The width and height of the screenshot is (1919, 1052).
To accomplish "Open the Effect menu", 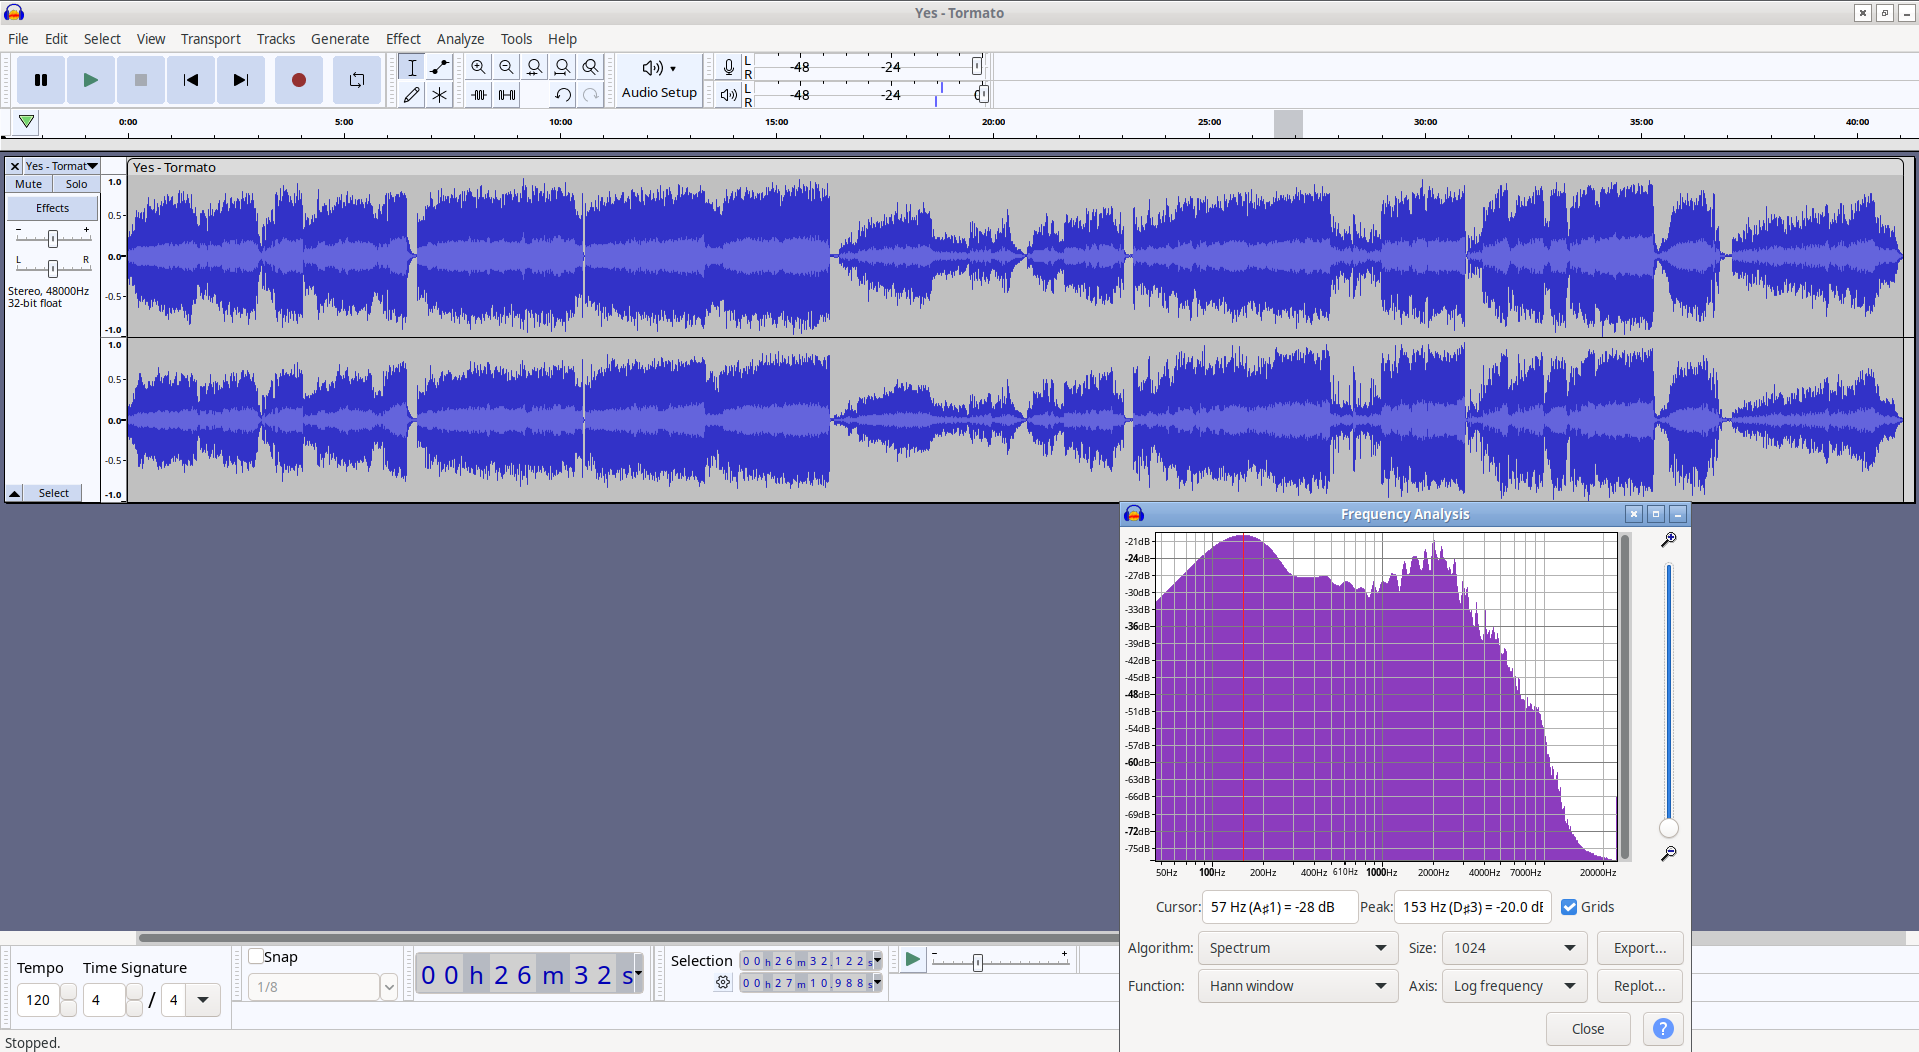I will click(x=403, y=39).
